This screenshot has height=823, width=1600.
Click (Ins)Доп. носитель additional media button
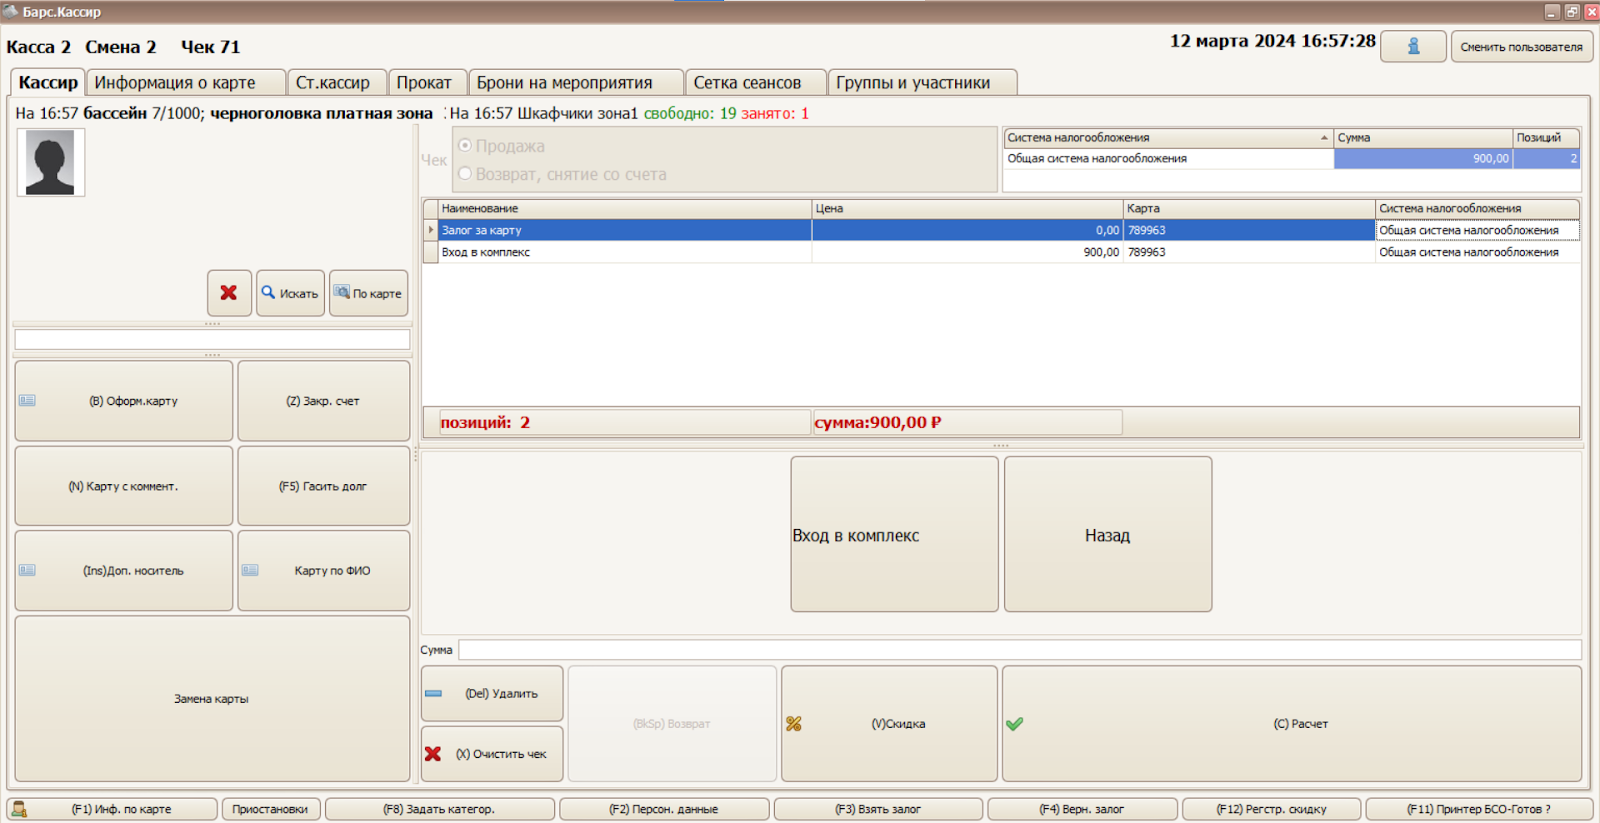click(124, 570)
